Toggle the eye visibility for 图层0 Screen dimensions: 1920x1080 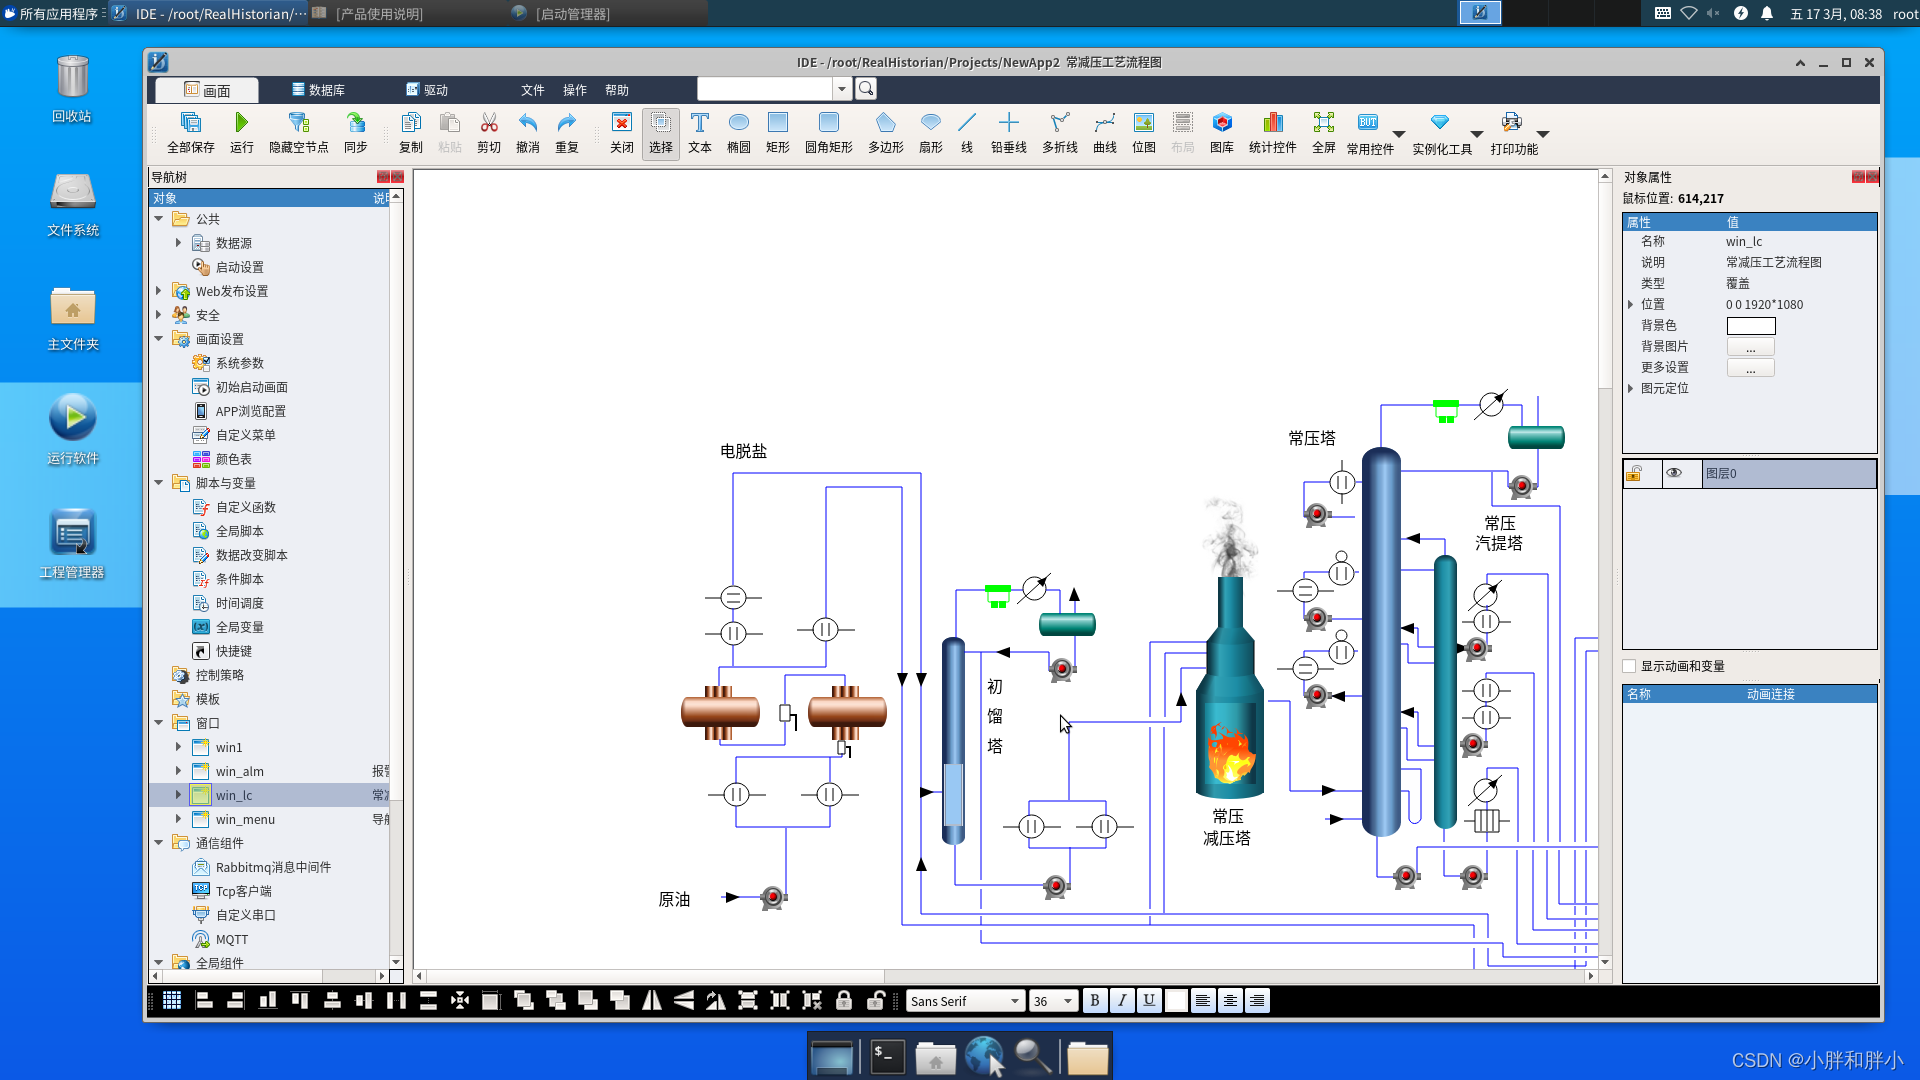pyautogui.click(x=1674, y=473)
